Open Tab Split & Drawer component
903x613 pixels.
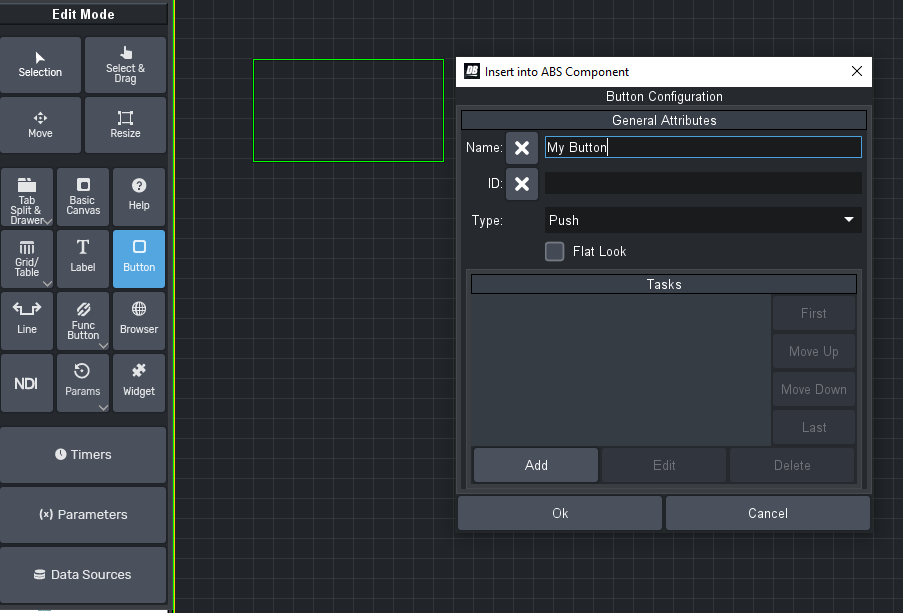pos(26,197)
